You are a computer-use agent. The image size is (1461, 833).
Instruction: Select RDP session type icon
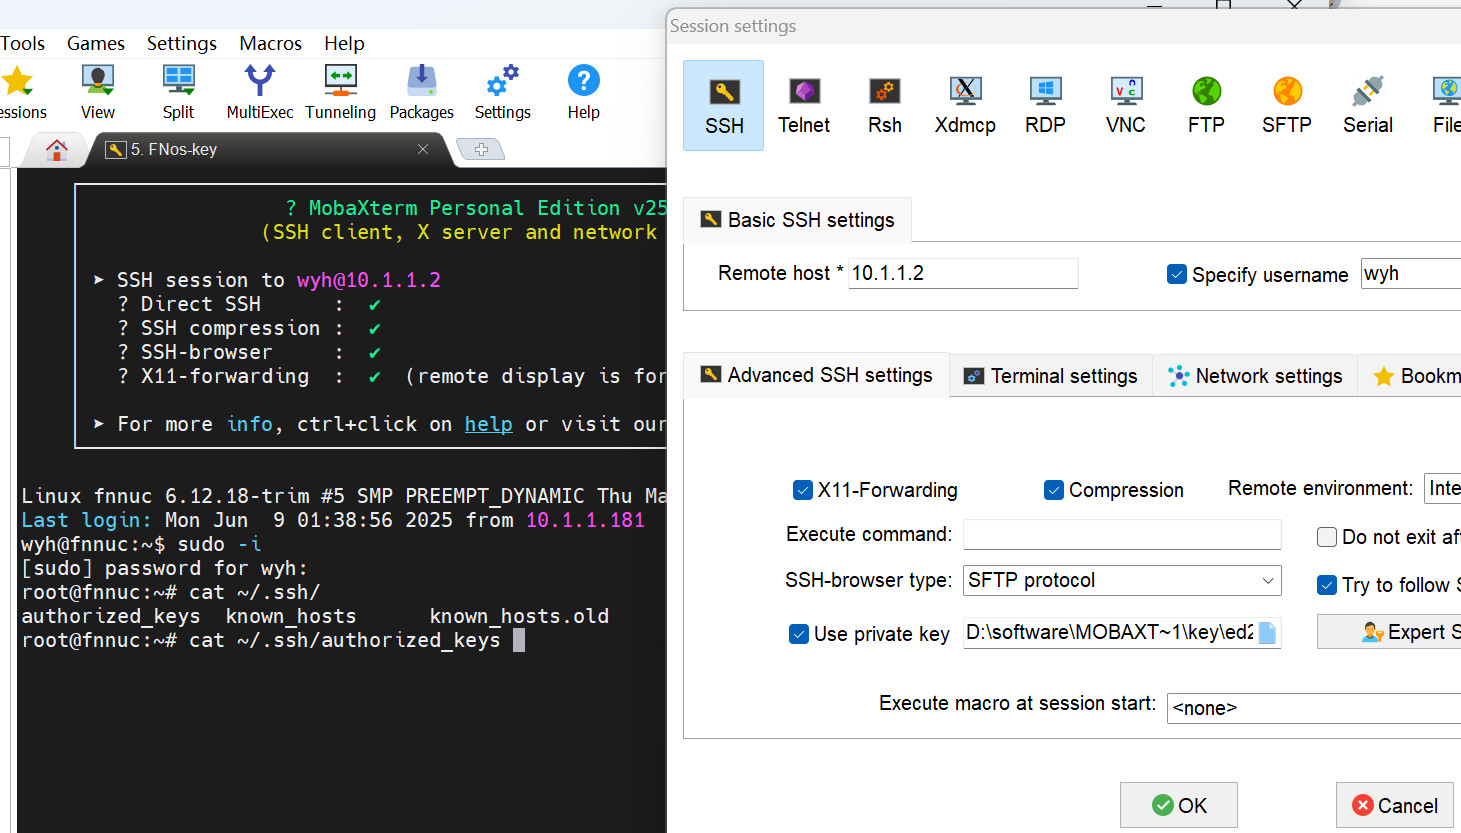1045,105
